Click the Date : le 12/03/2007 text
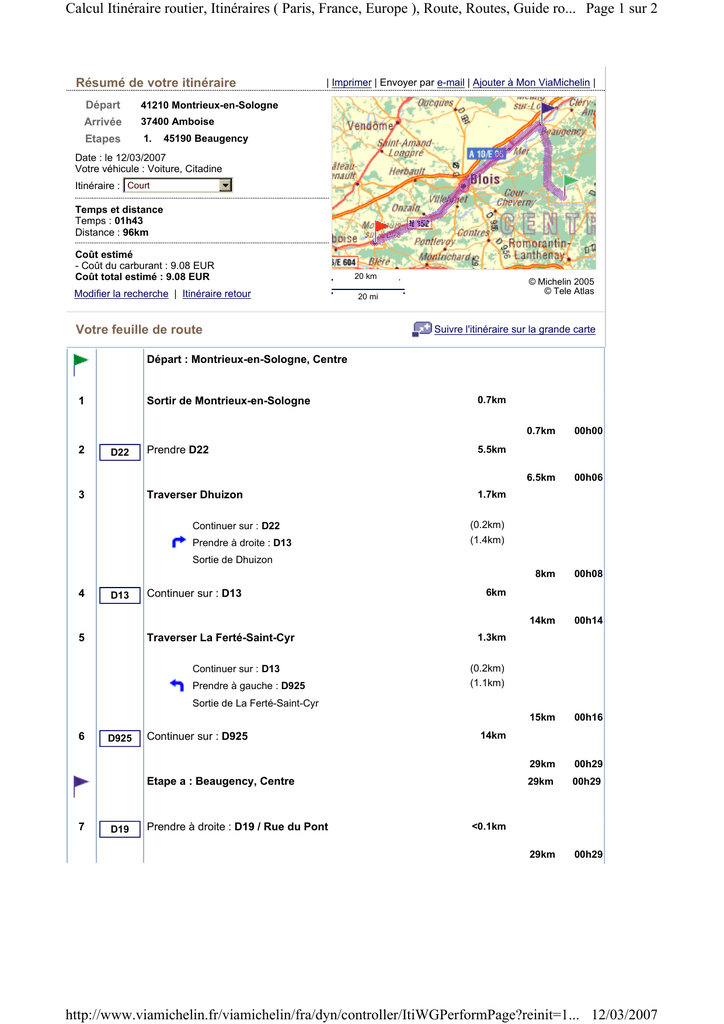Image resolution: width=724 pixels, height=1024 pixels. 120,157
